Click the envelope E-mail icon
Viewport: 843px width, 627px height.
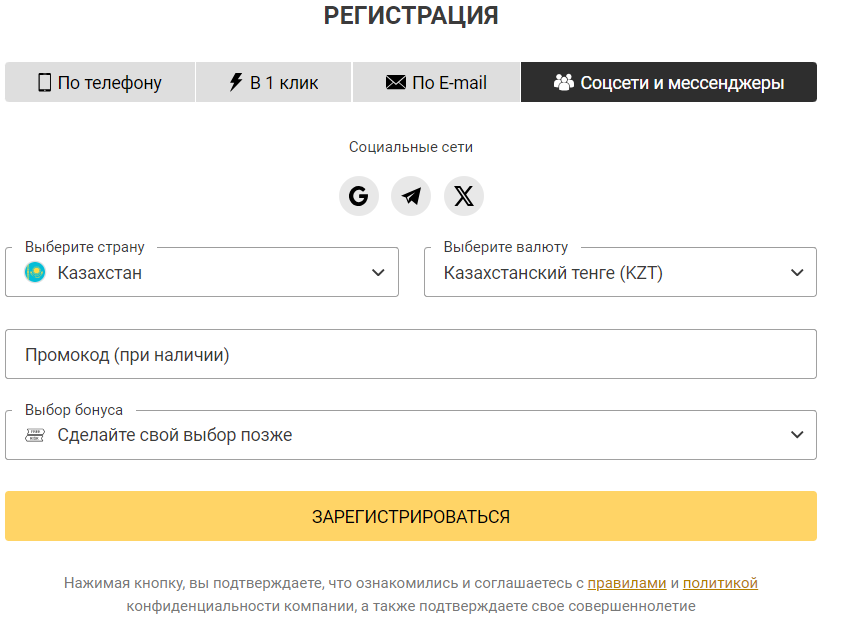pos(396,83)
